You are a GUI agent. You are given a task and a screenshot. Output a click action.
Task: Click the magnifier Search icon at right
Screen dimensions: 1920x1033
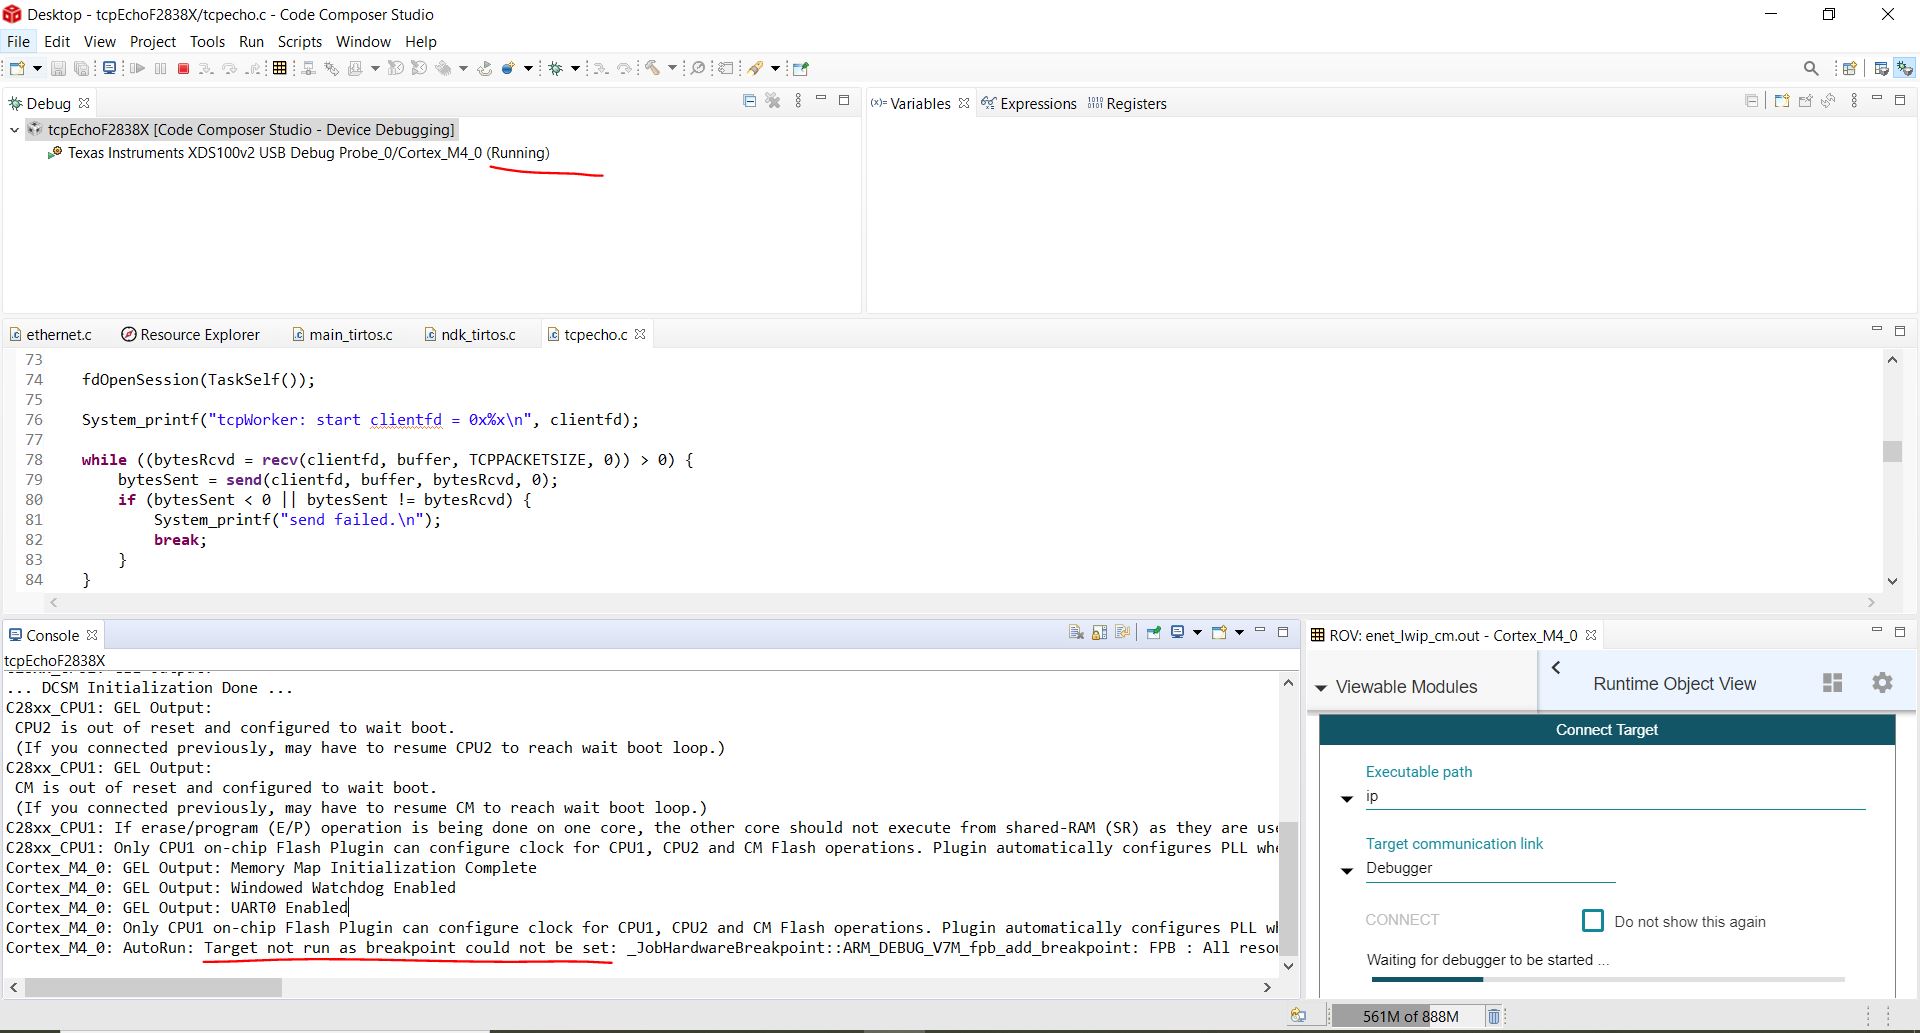1811,68
